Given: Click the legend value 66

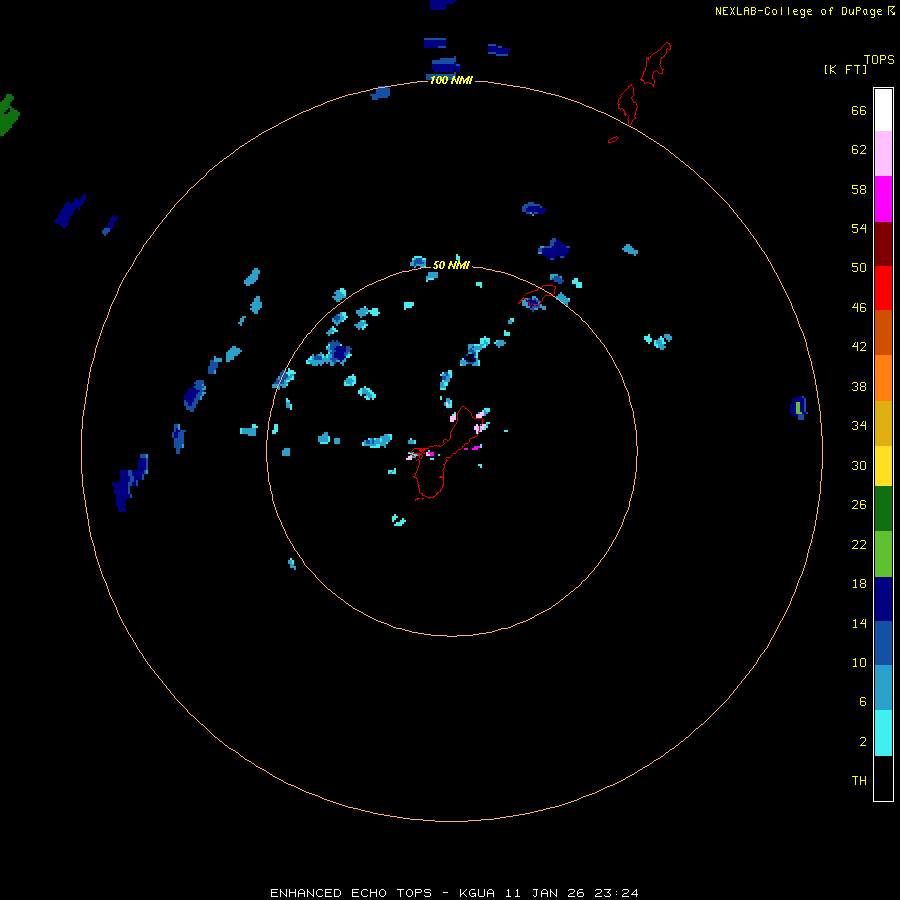Looking at the screenshot, I should (x=859, y=110).
